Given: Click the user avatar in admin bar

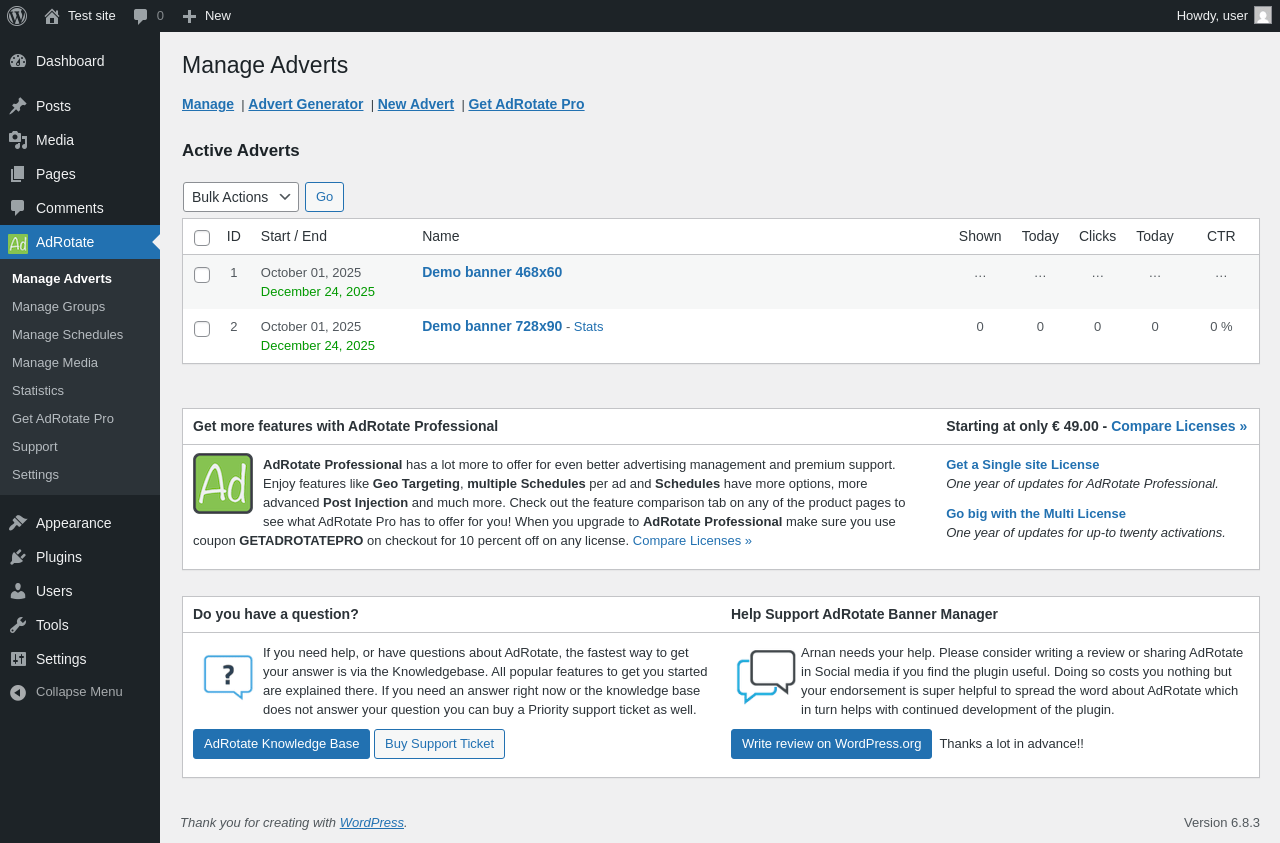Looking at the screenshot, I should (x=1263, y=15).
